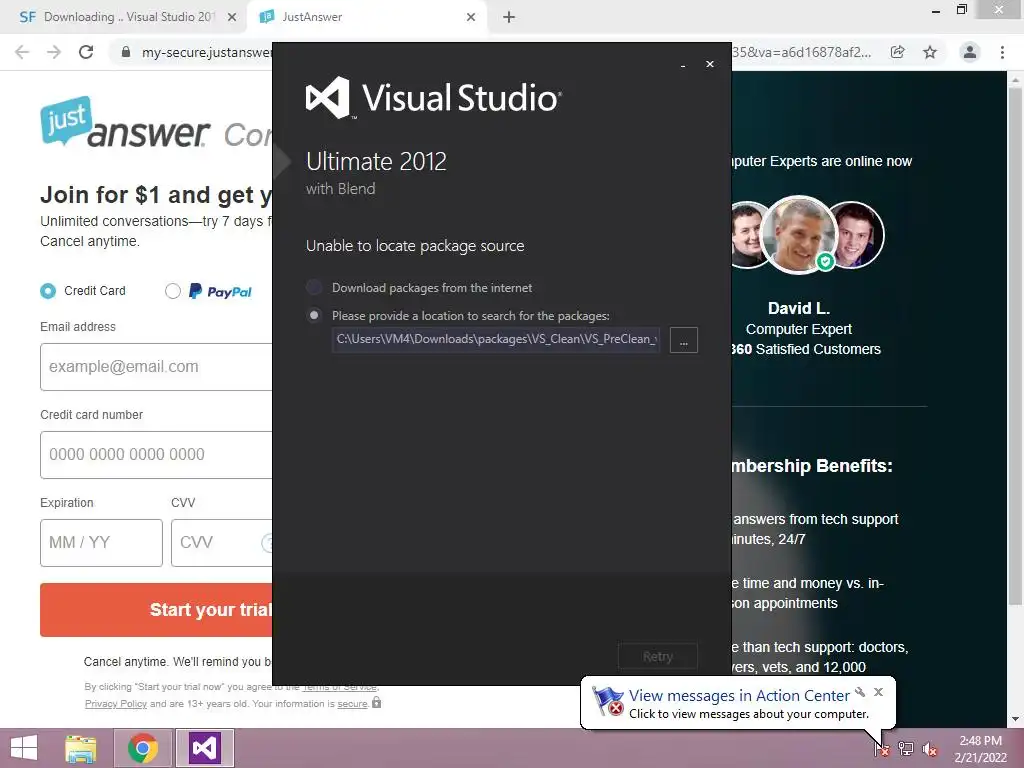The width and height of the screenshot is (1024, 768).
Task: Reload the current page in Chrome
Action: [x=86, y=52]
